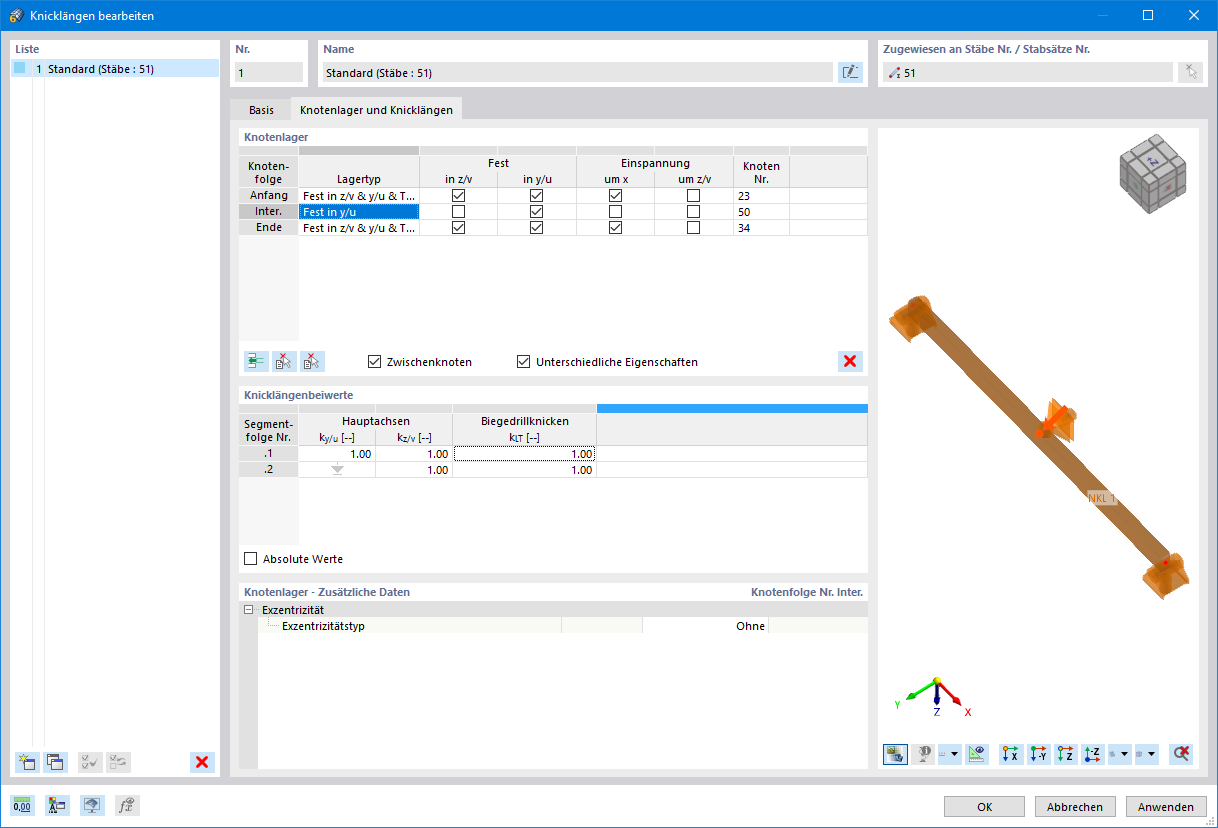
Task: Select the Knotenlager und Knicklängen tab
Action: (376, 110)
